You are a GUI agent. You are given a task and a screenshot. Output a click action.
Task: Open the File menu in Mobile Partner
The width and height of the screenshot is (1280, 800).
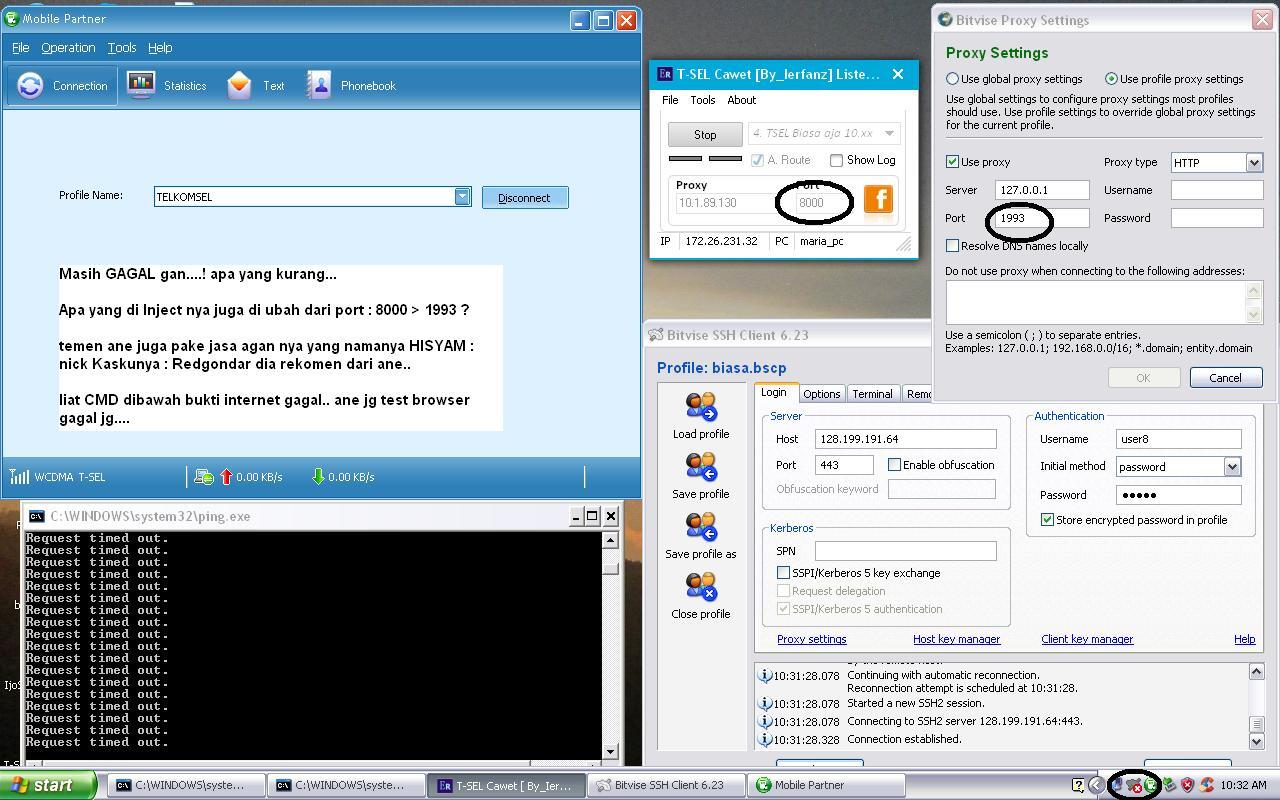(20, 47)
